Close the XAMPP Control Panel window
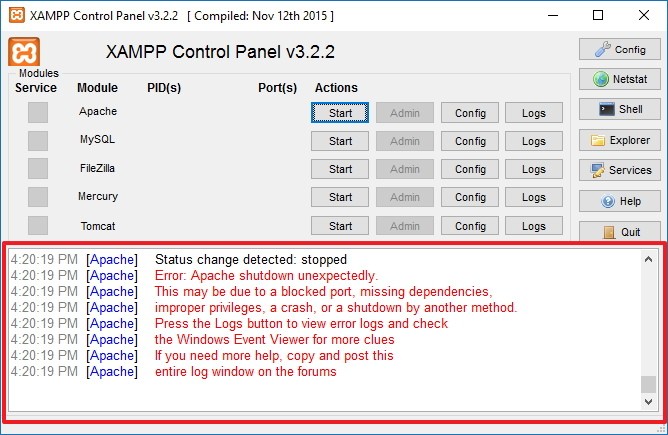 644,15
